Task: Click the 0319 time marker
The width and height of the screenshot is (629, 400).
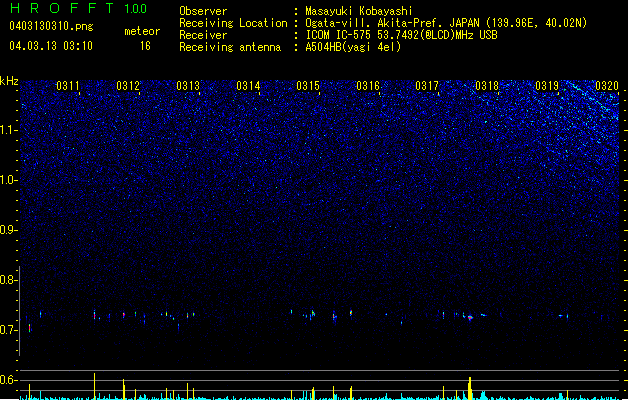Action: click(x=547, y=86)
